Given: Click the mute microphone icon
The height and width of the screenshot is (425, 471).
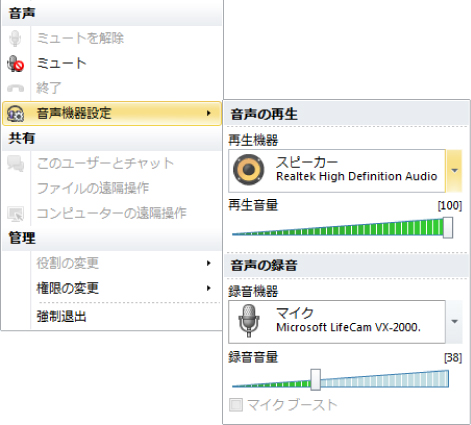Looking at the screenshot, I should coord(15,63).
